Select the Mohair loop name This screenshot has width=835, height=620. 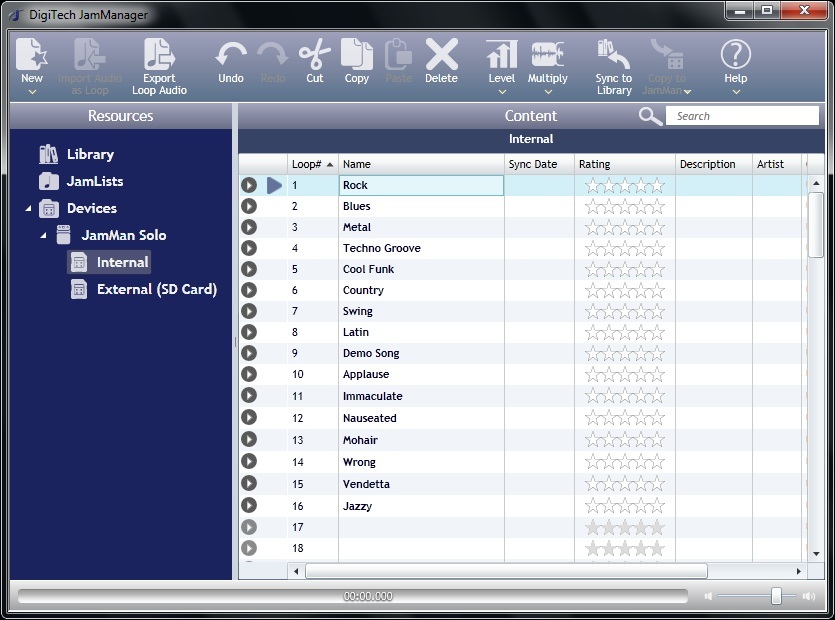click(360, 440)
